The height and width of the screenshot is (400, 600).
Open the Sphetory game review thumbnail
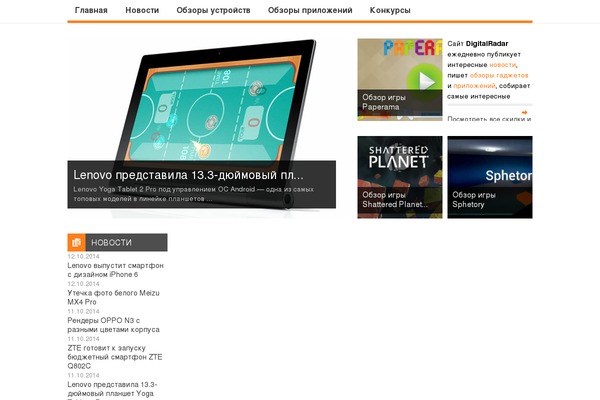pyautogui.click(x=490, y=177)
